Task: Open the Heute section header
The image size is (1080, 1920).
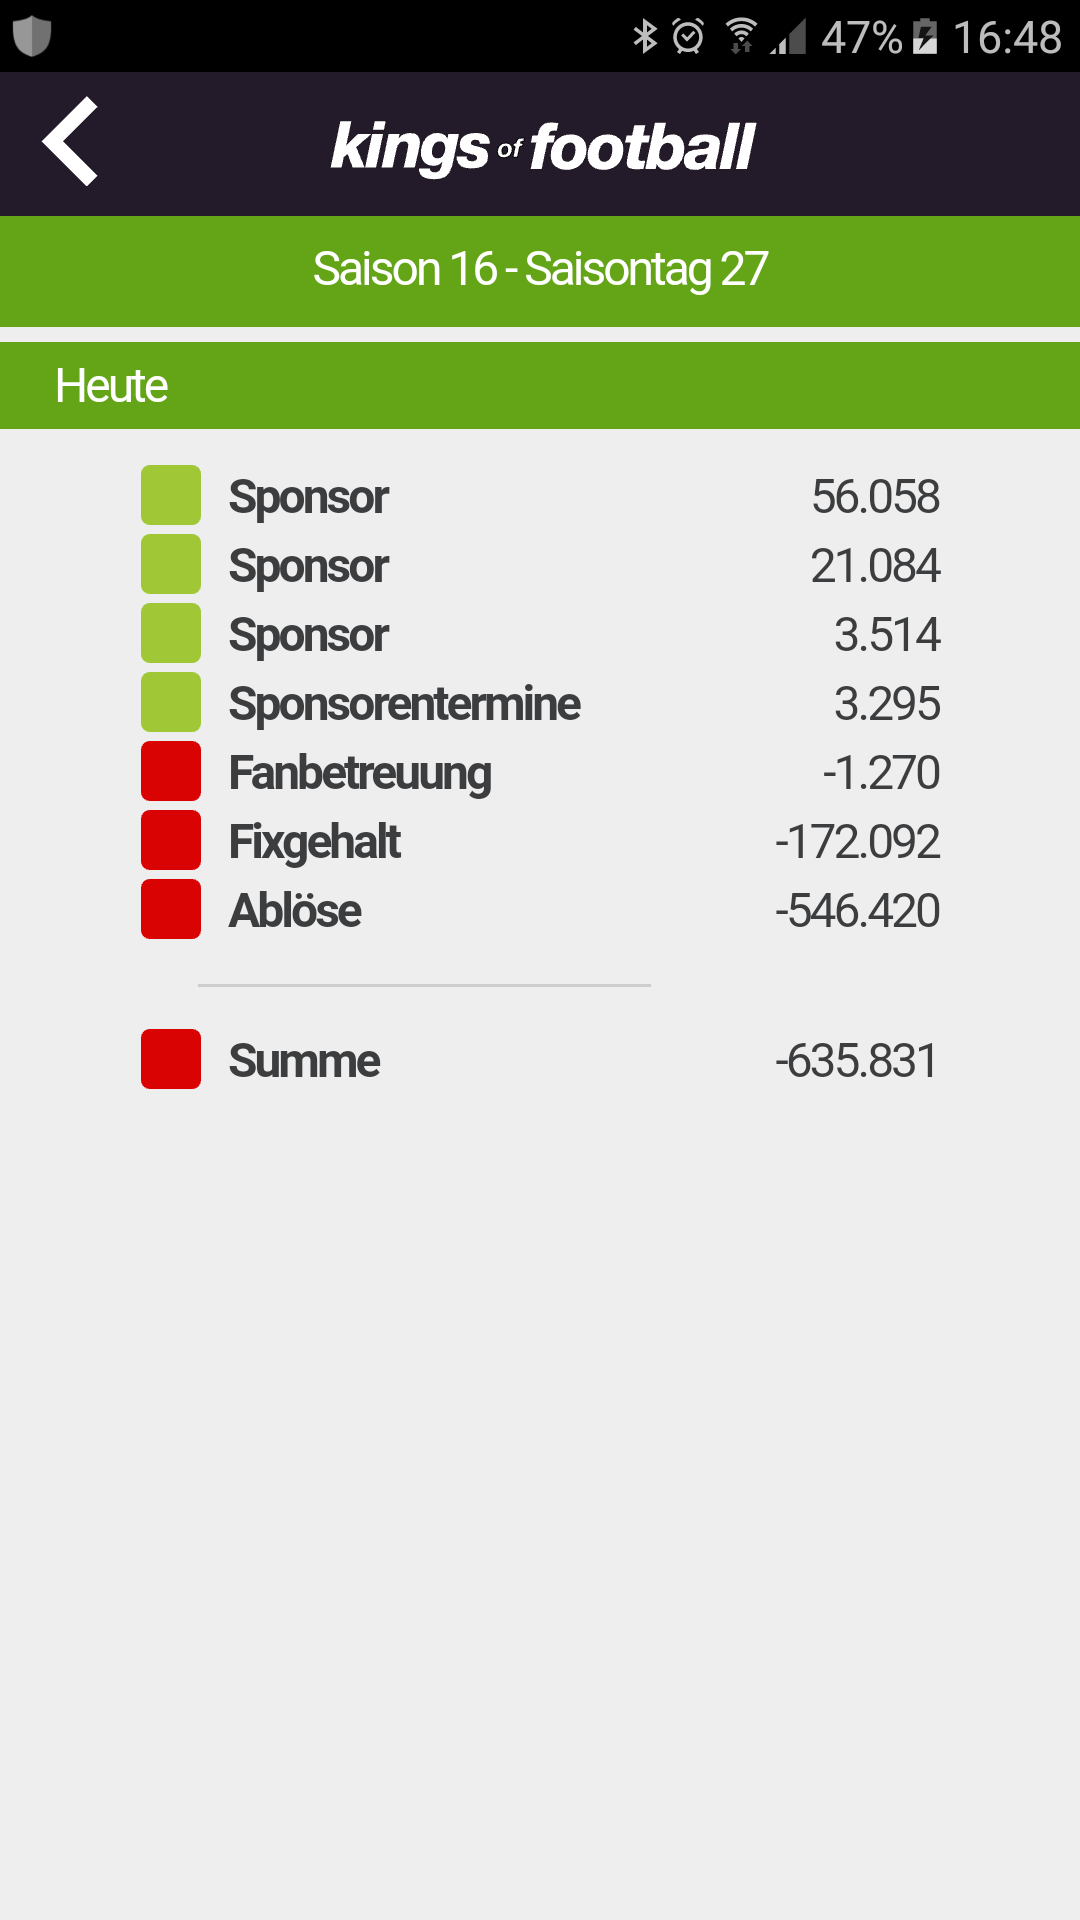Action: (540, 386)
